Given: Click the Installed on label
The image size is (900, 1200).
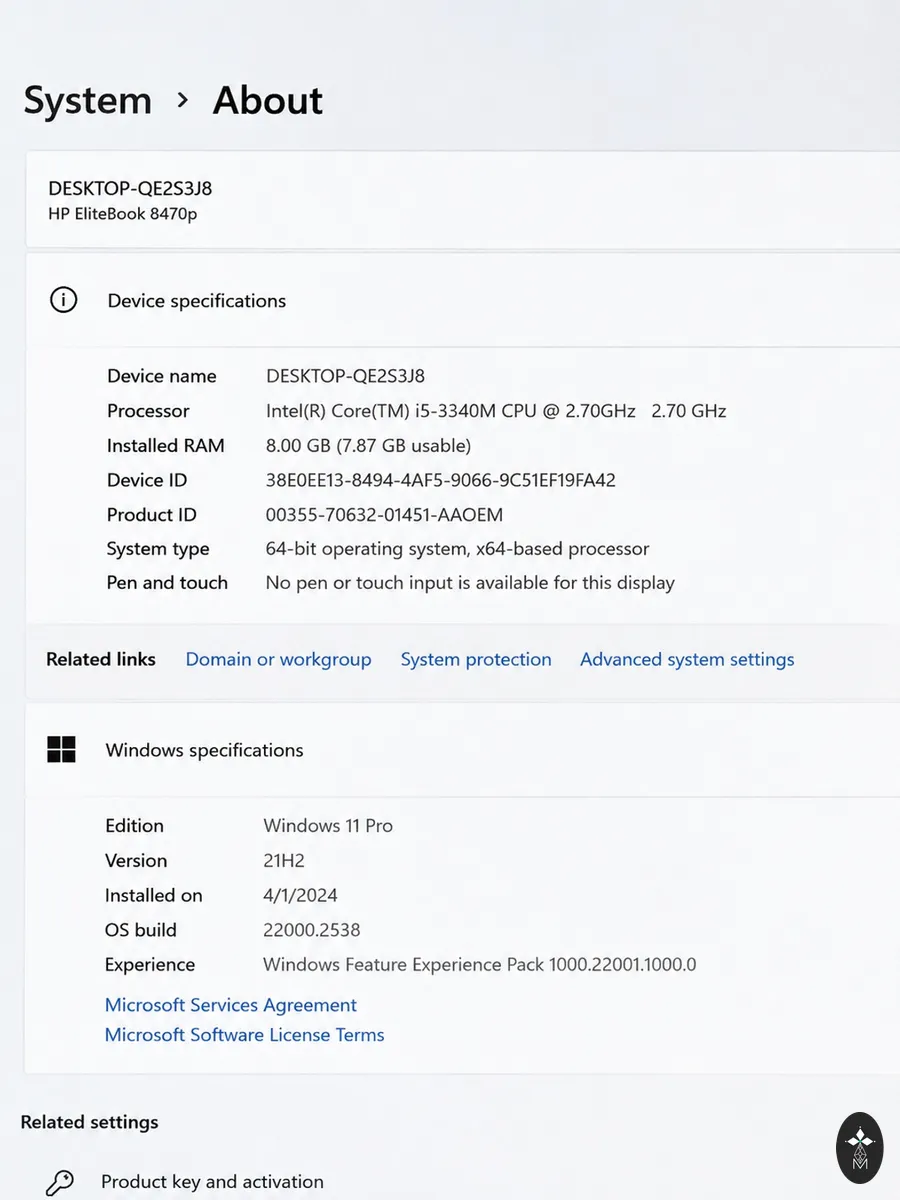Looking at the screenshot, I should tap(154, 896).
